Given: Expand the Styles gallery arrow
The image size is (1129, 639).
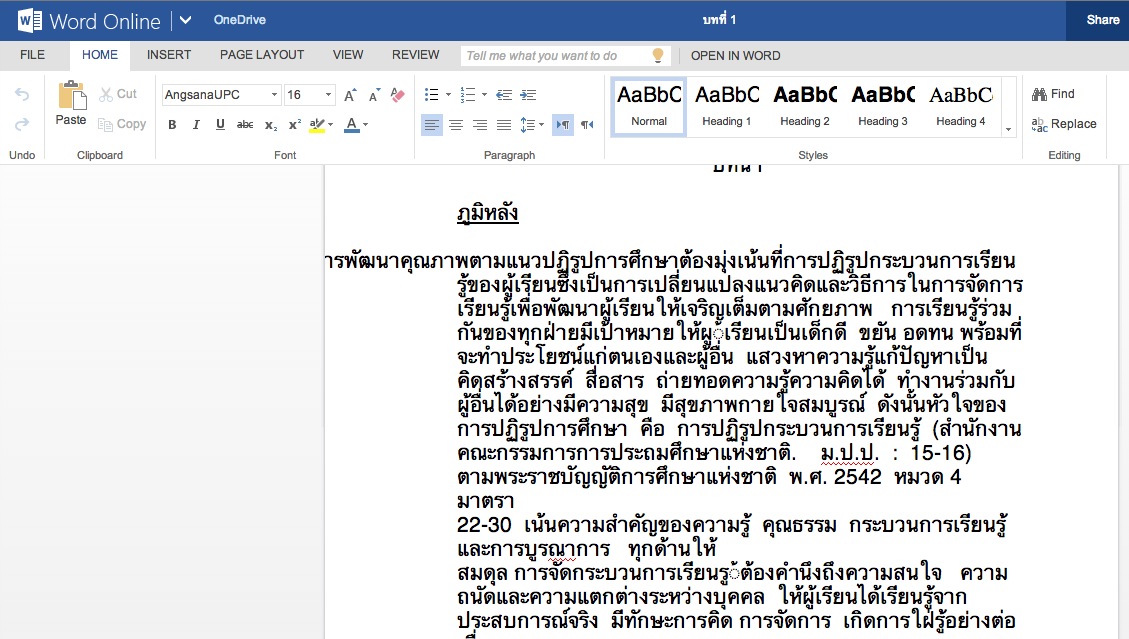Looking at the screenshot, I should point(1008,129).
